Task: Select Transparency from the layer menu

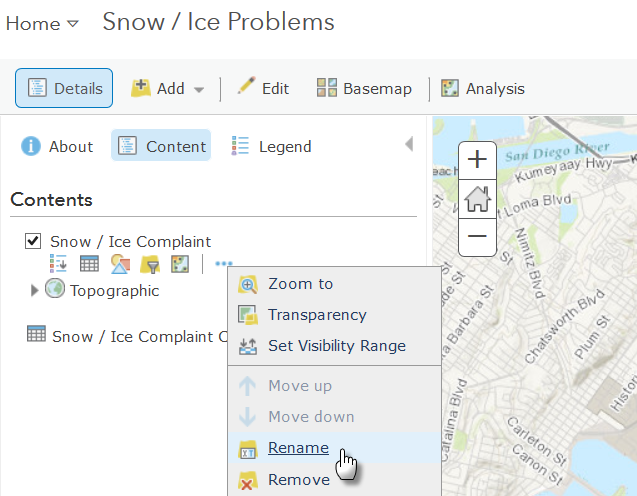Action: (317, 315)
